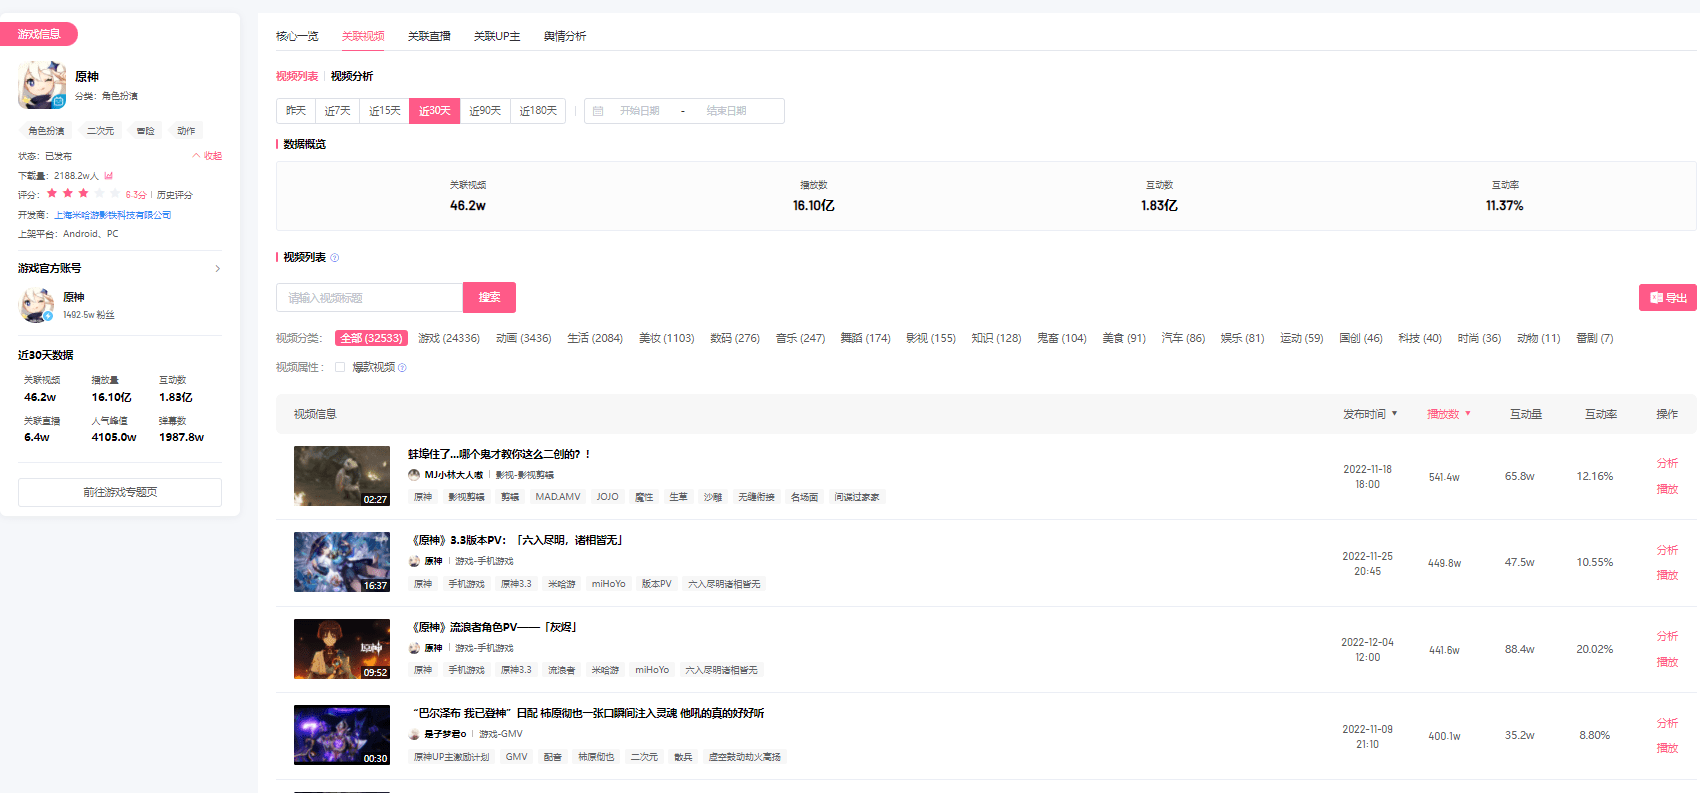
Task: Switch to the 关联直播 tab
Action: coord(429,36)
